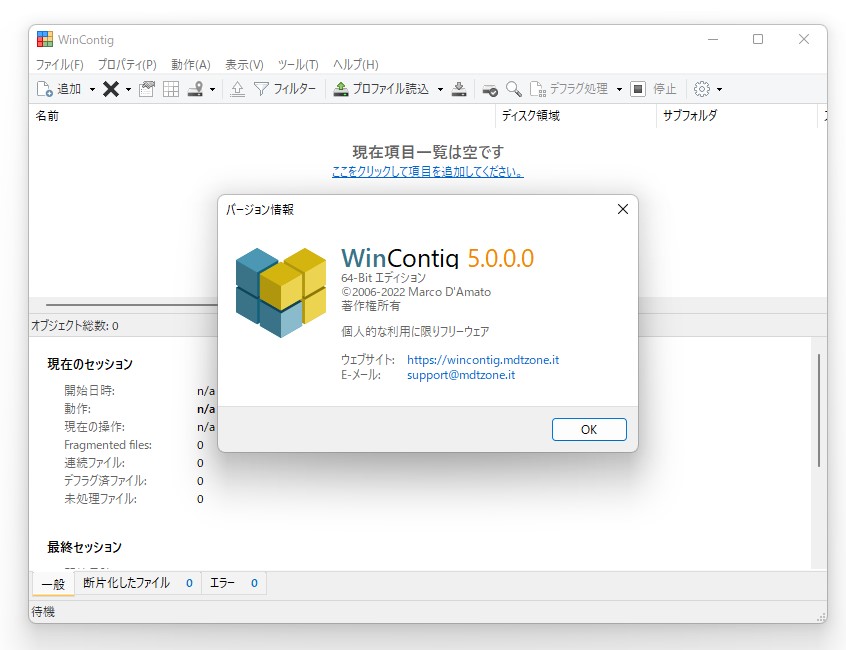
Task: Click the フィルター funnel button
Action: coord(284,89)
